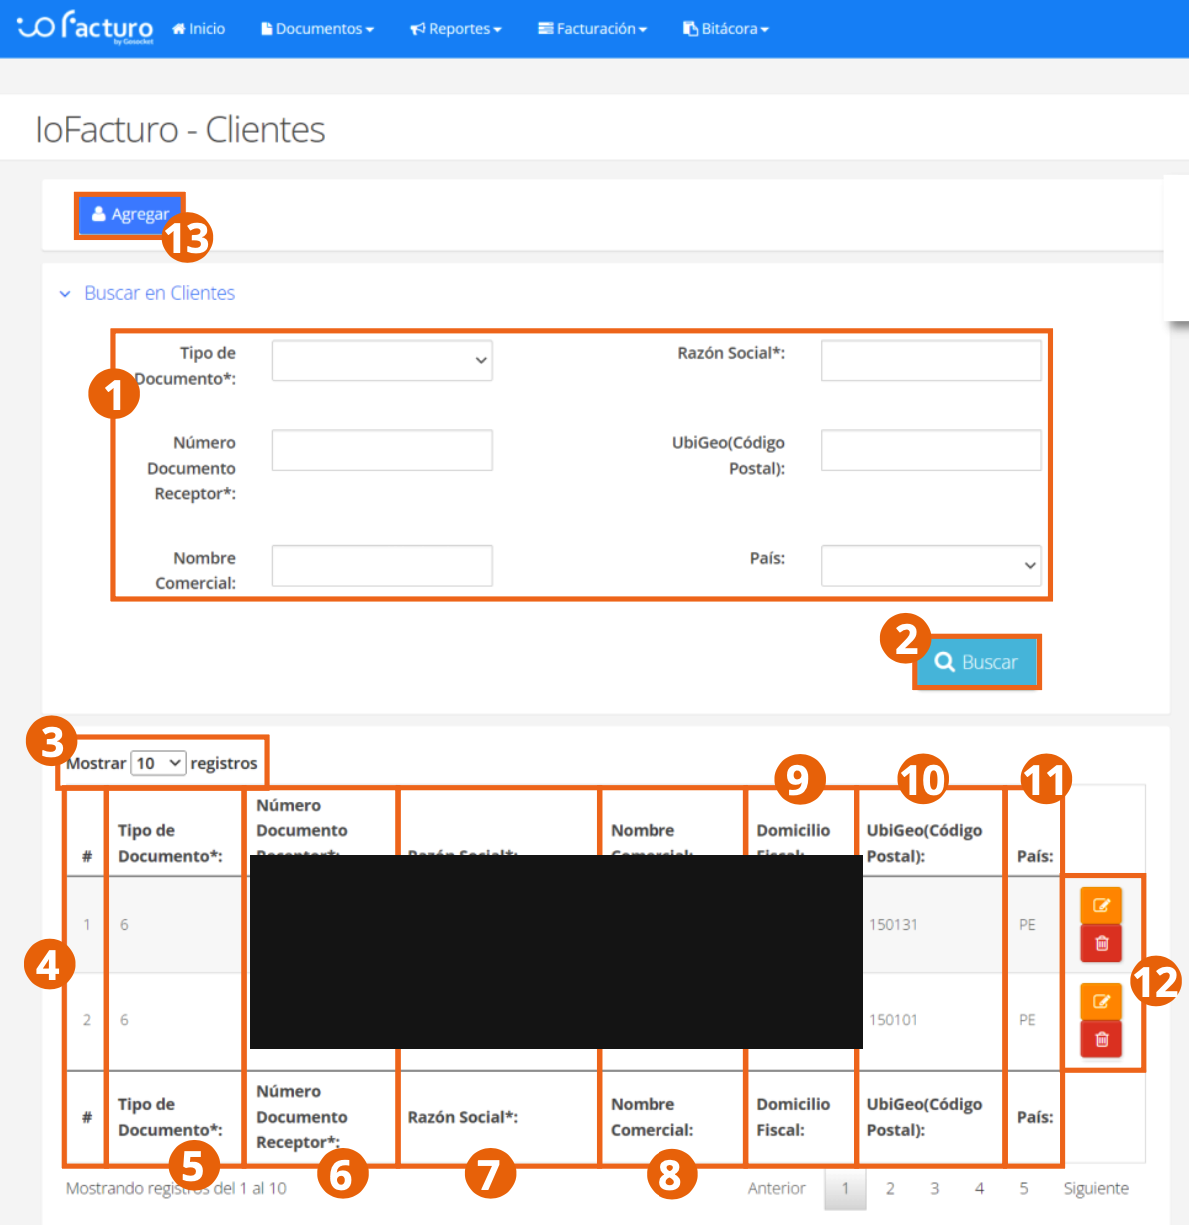Focus the UbiGeo postal code search field
The image size is (1189, 1225).
(931, 450)
